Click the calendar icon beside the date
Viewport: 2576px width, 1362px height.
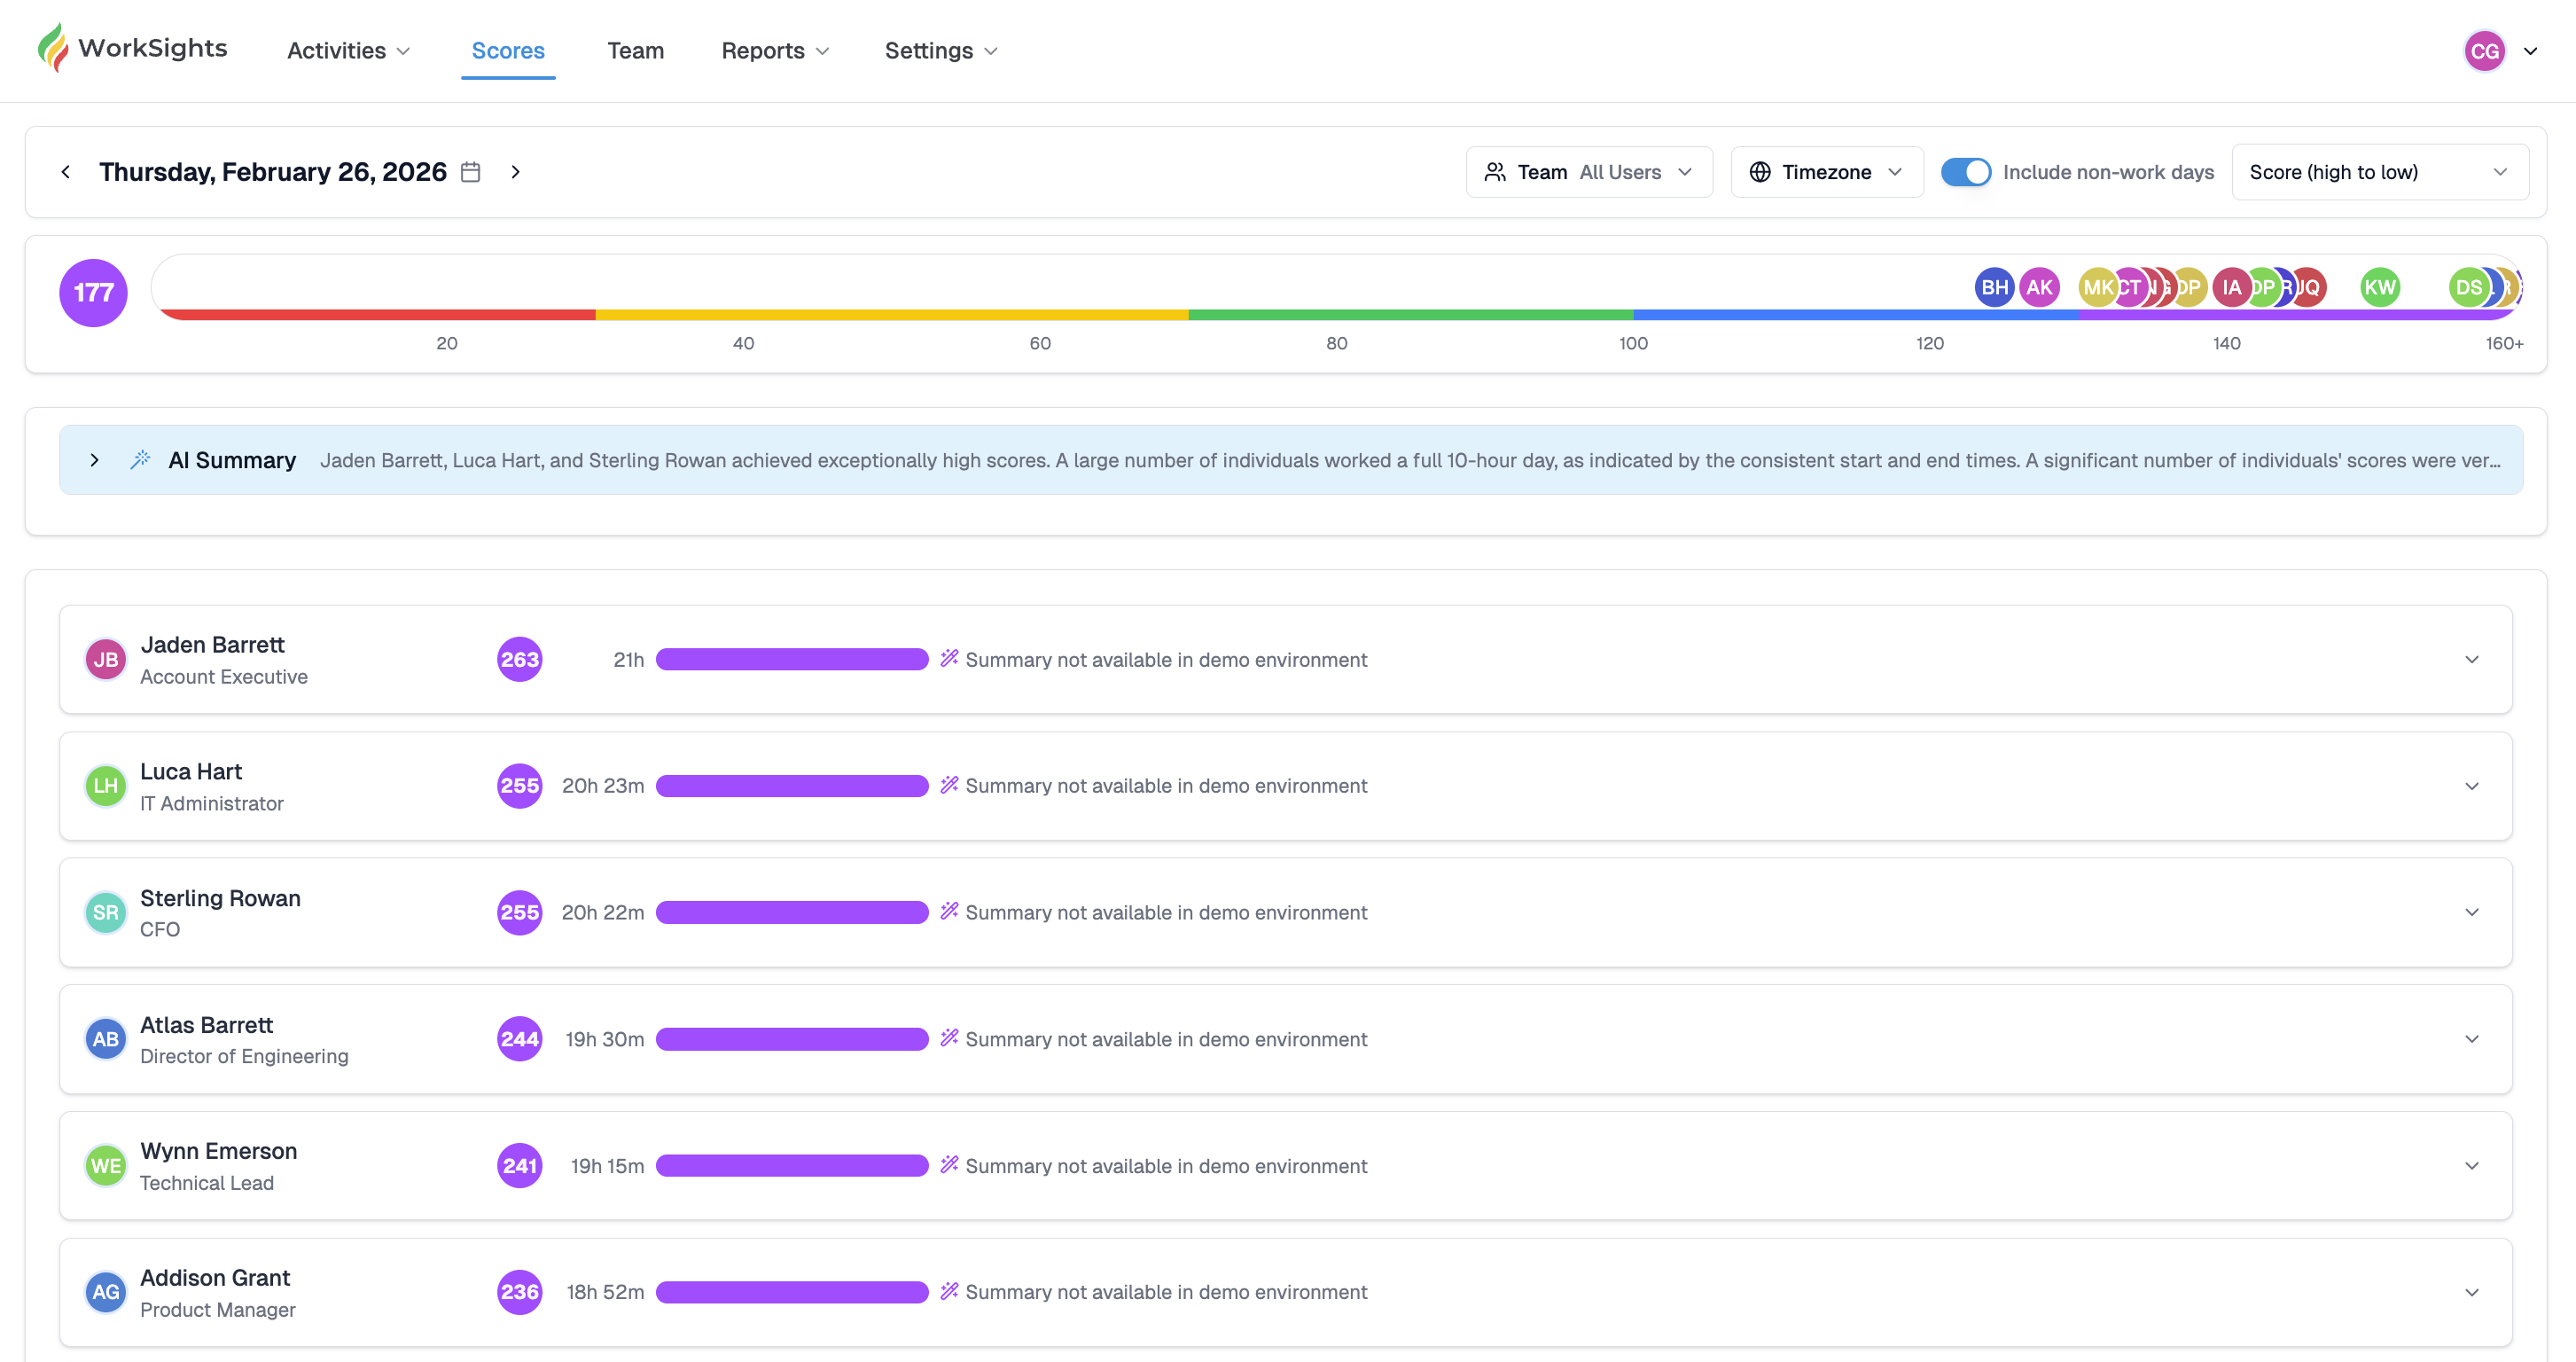point(470,172)
